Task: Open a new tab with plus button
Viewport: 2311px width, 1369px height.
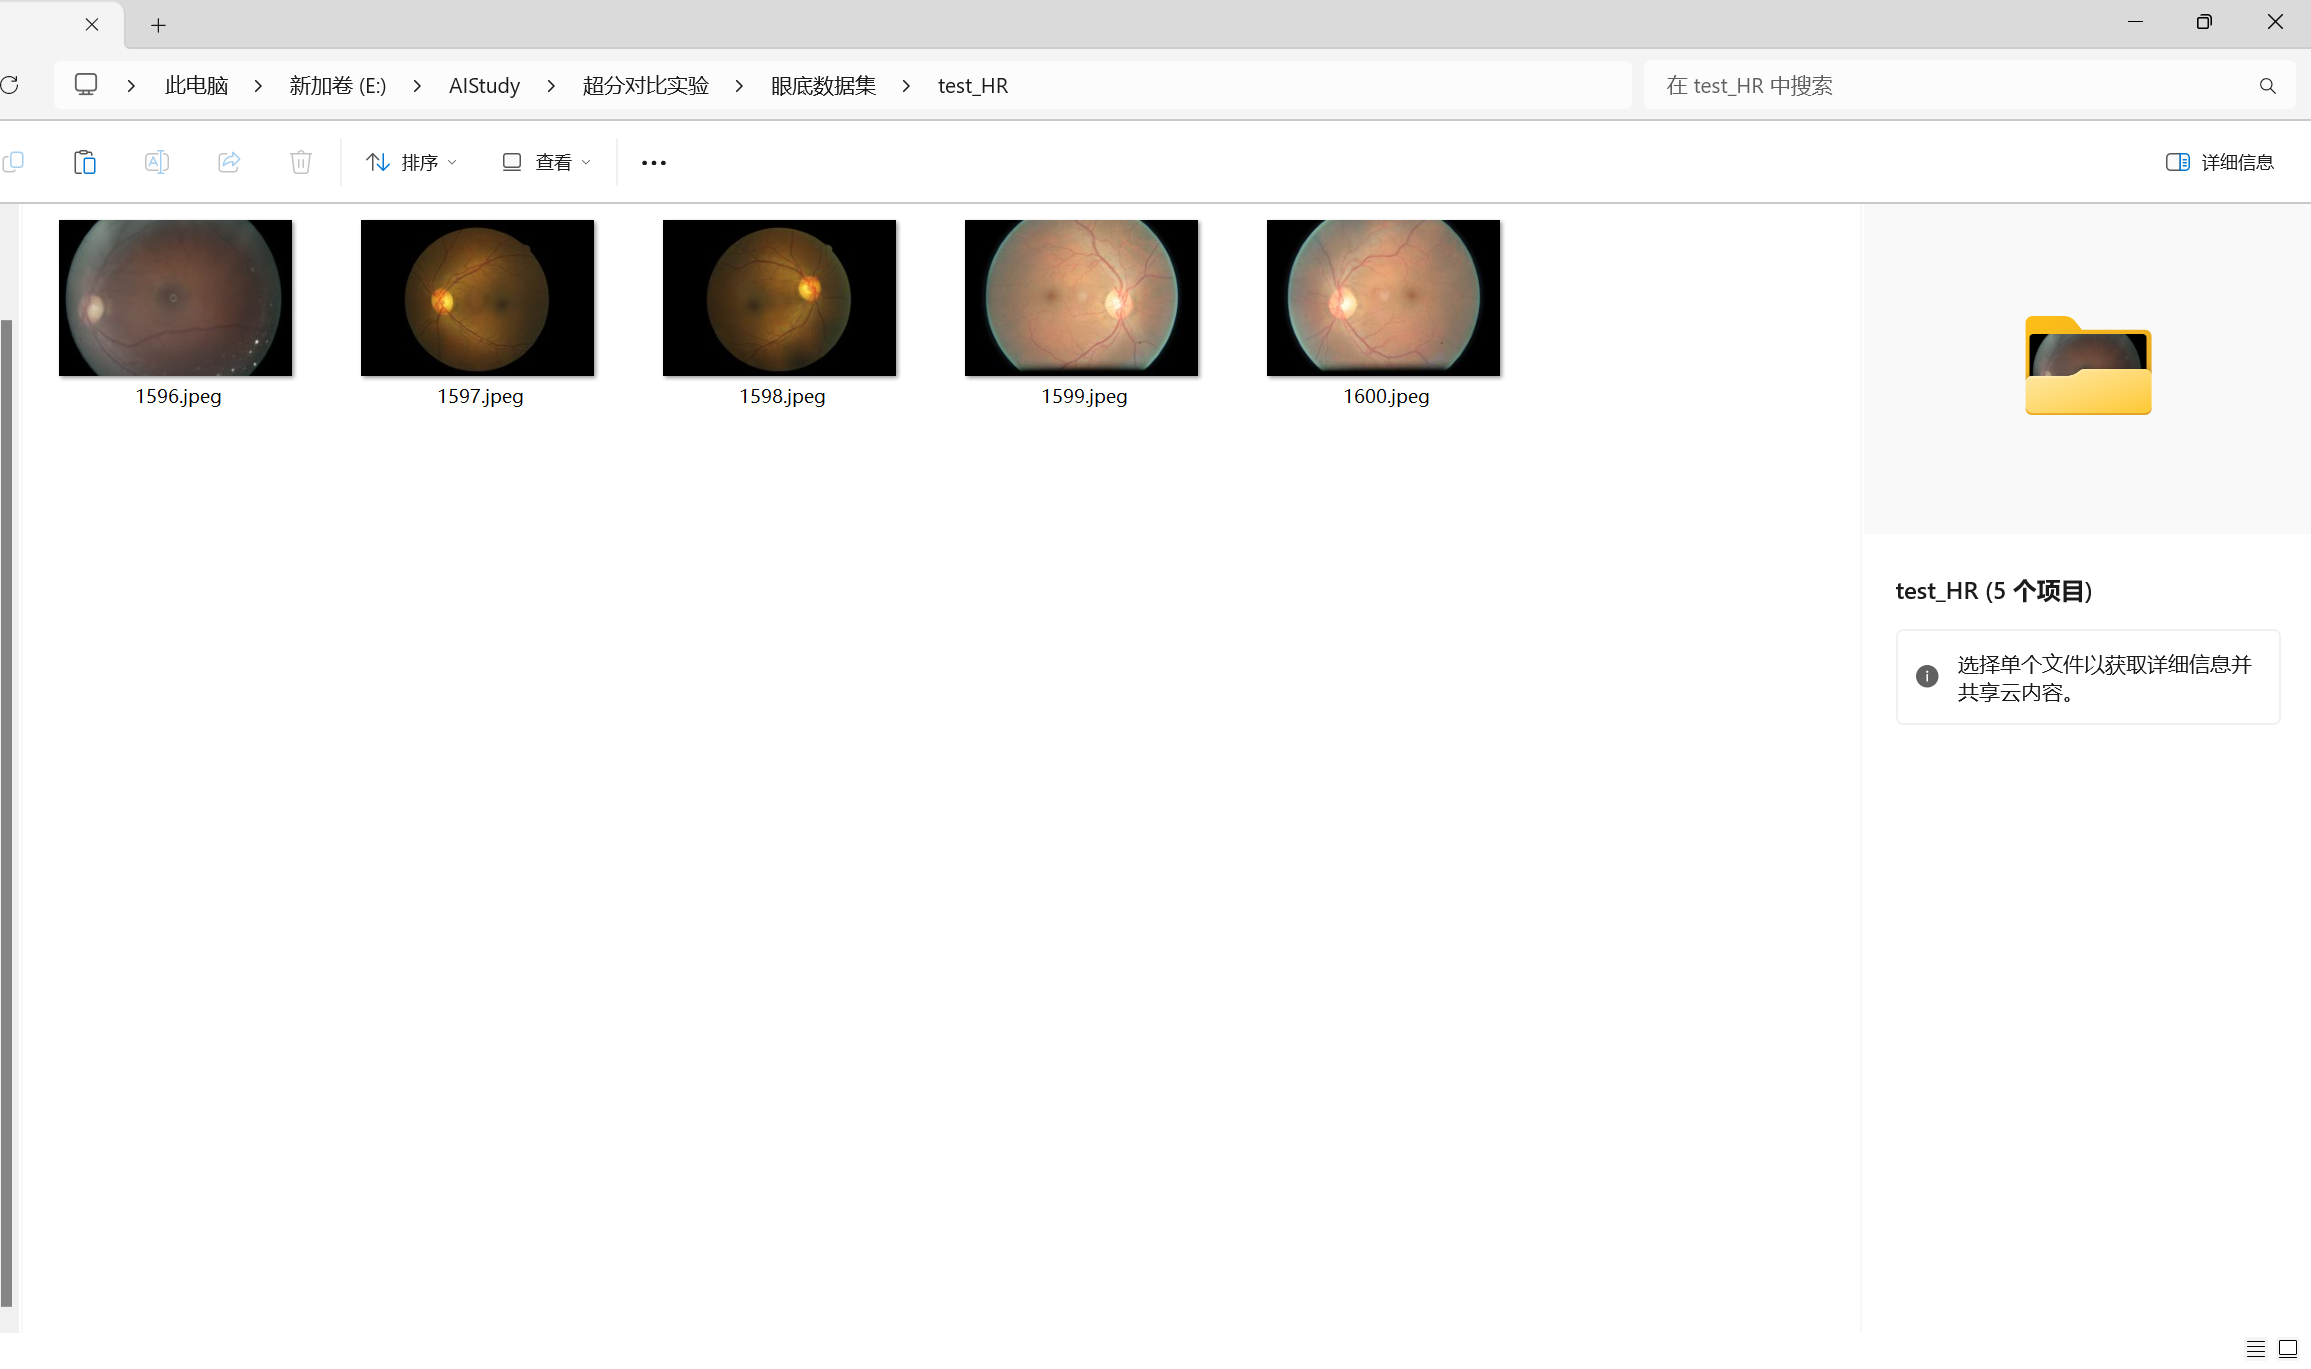Action: tap(158, 25)
